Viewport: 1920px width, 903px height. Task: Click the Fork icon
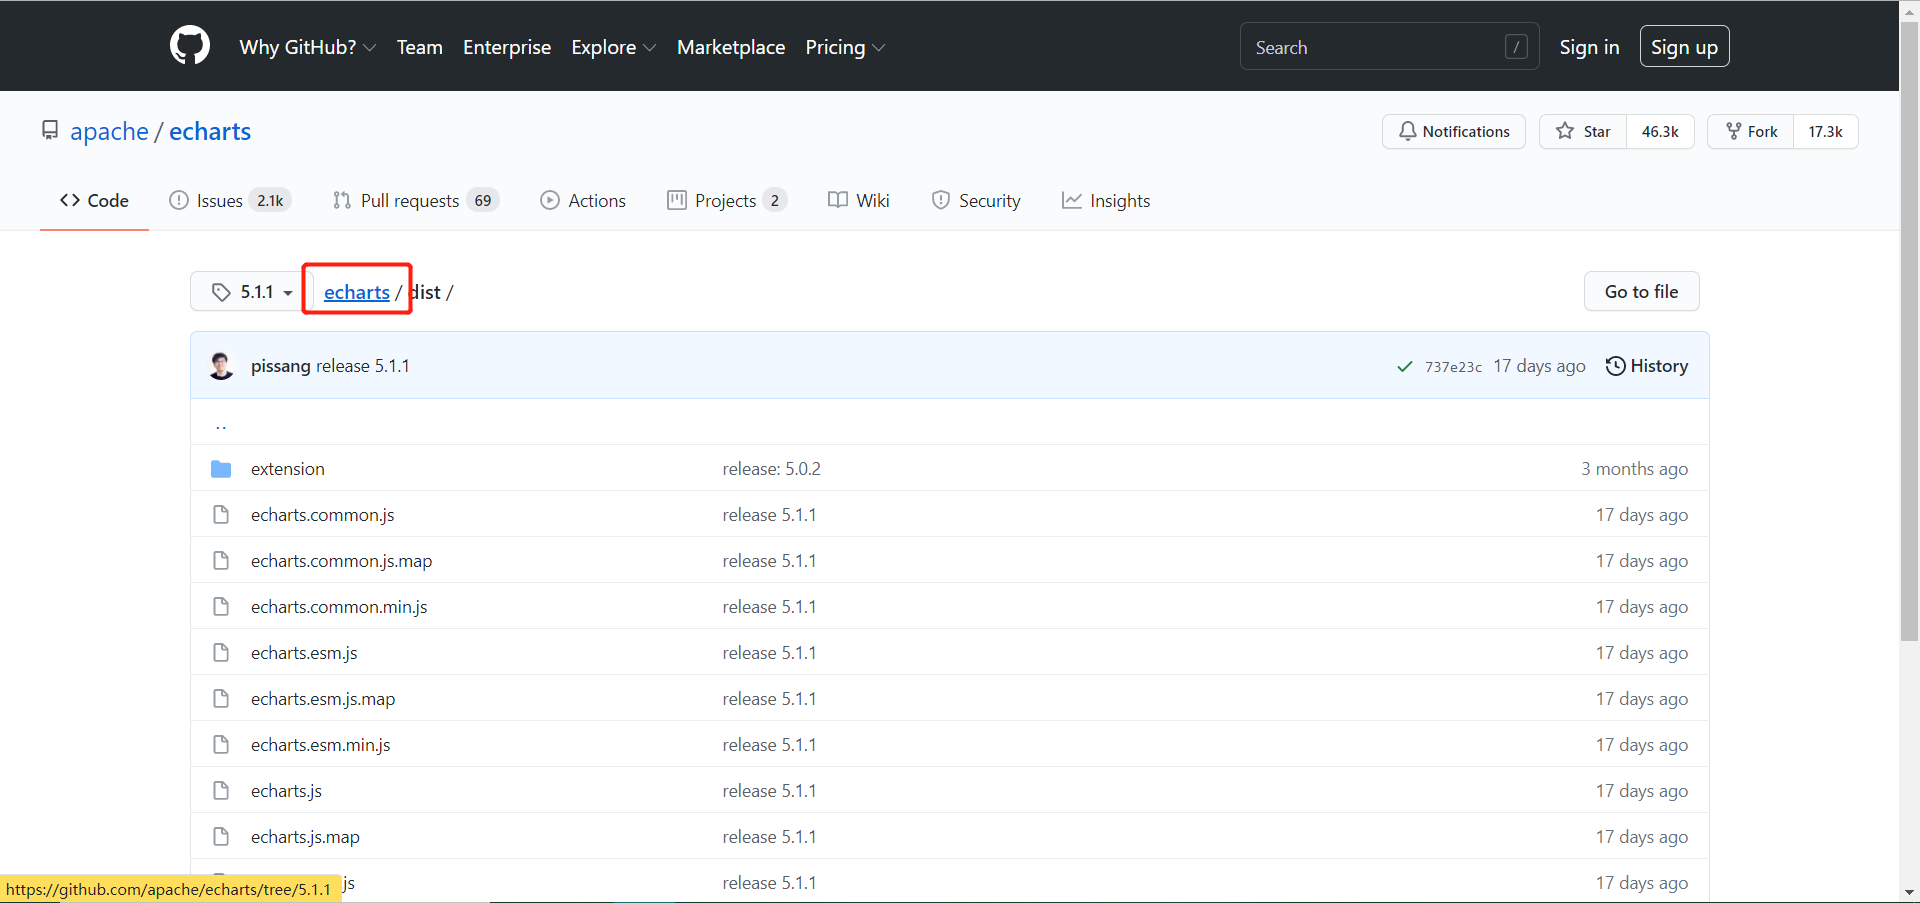(1731, 131)
